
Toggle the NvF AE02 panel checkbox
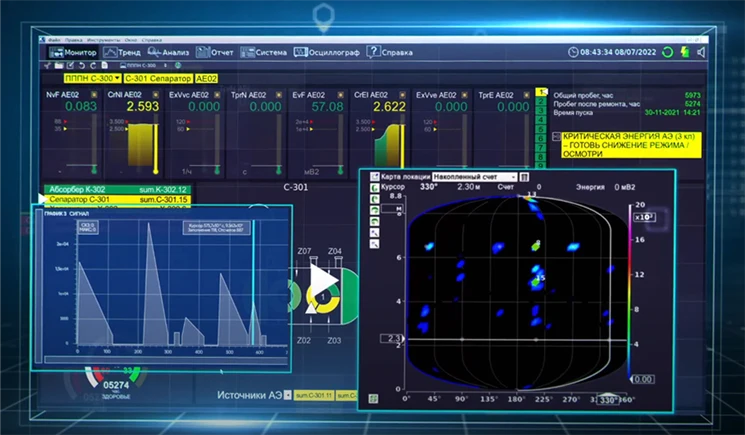pyautogui.click(x=94, y=95)
